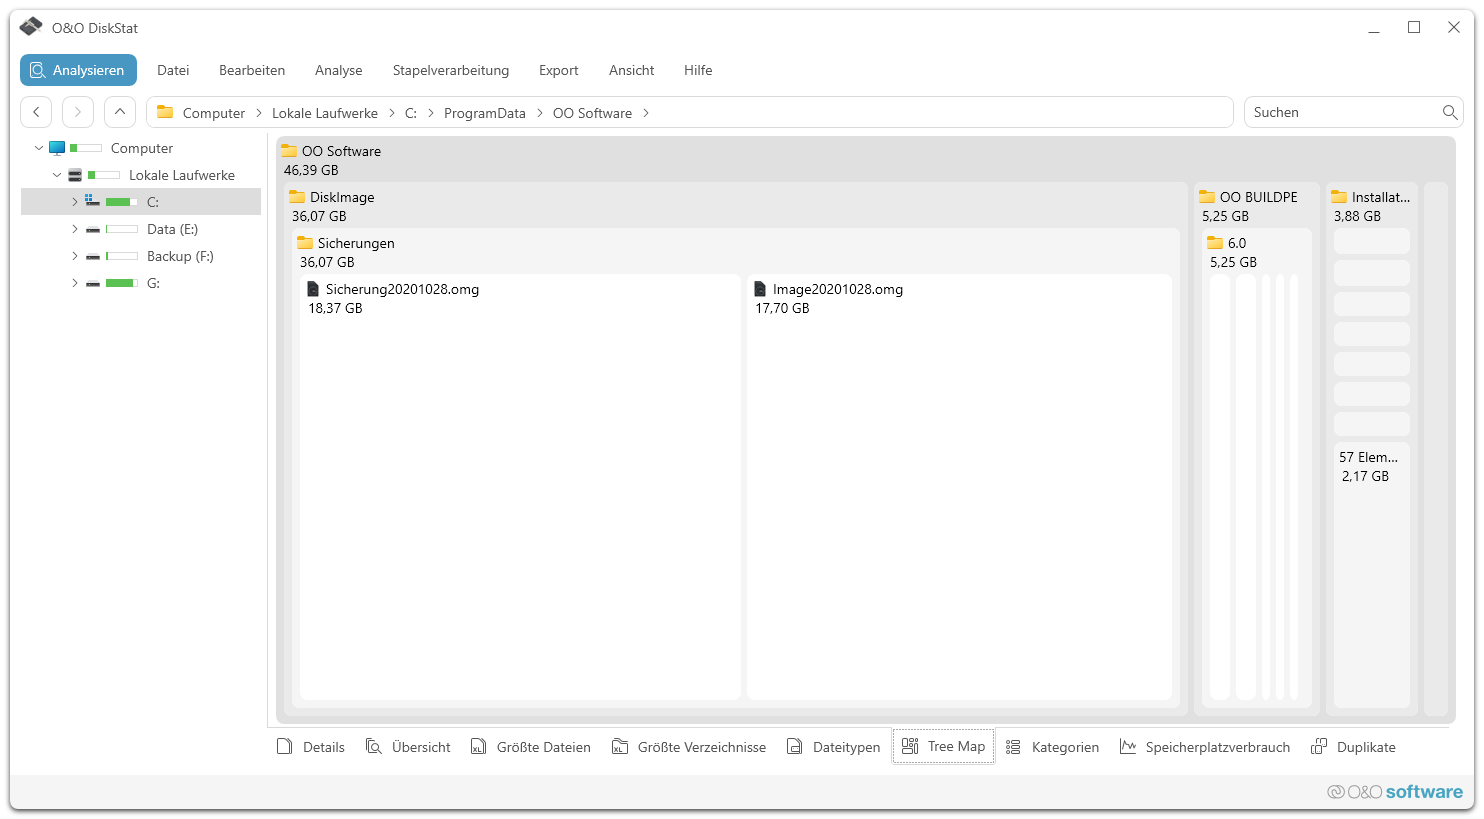Open the chevron after Computer breadcrumb
Image resolution: width=1484 pixels, height=819 pixels.
259,113
